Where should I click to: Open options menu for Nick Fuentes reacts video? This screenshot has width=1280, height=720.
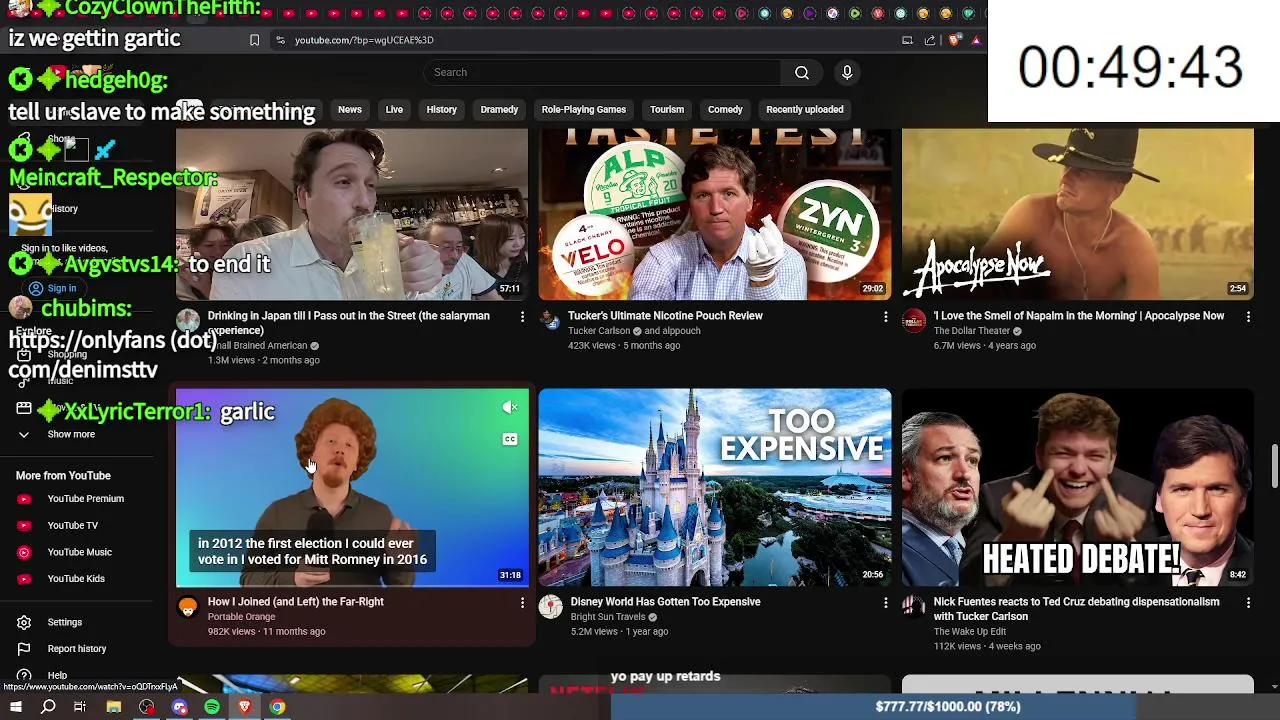(1248, 603)
